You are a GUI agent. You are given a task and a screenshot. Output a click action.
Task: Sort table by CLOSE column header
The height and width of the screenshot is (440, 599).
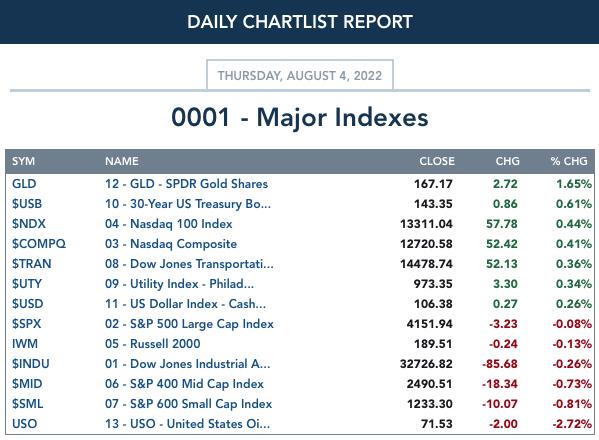coord(437,161)
